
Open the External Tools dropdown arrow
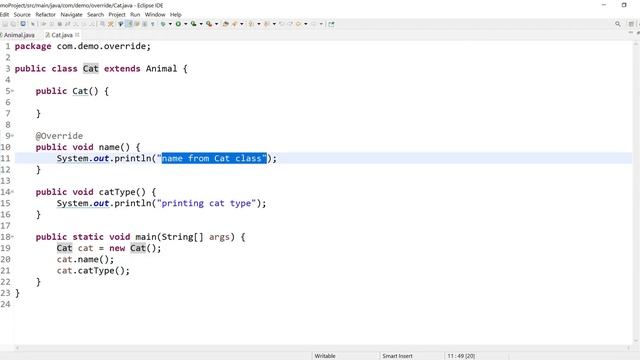(216, 24)
